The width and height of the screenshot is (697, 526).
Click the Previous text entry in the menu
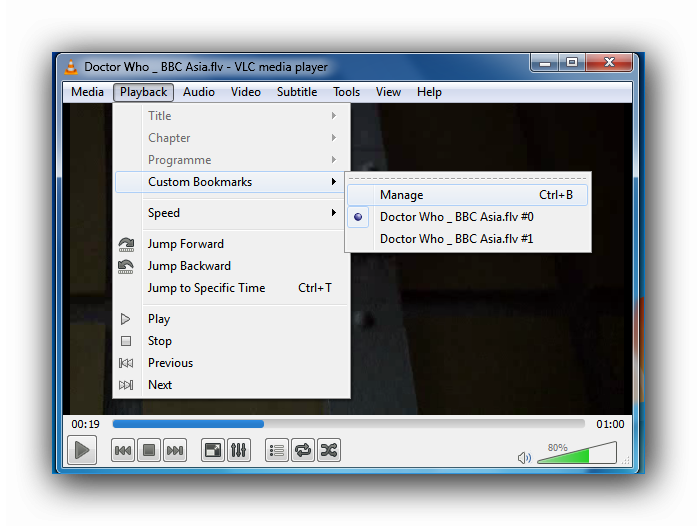tap(170, 363)
